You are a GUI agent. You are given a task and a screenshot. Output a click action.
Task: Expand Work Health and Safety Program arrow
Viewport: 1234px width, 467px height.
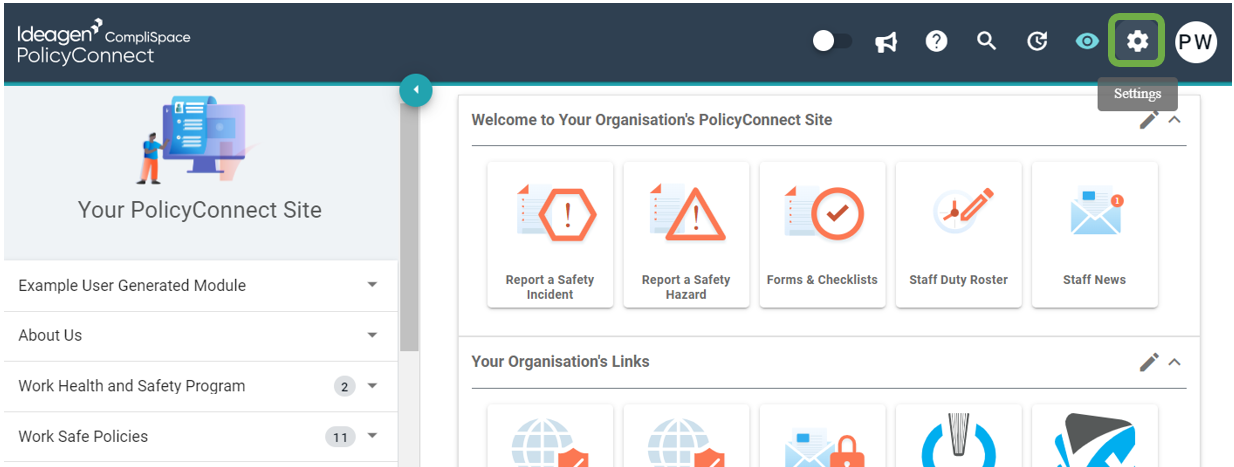(x=372, y=386)
